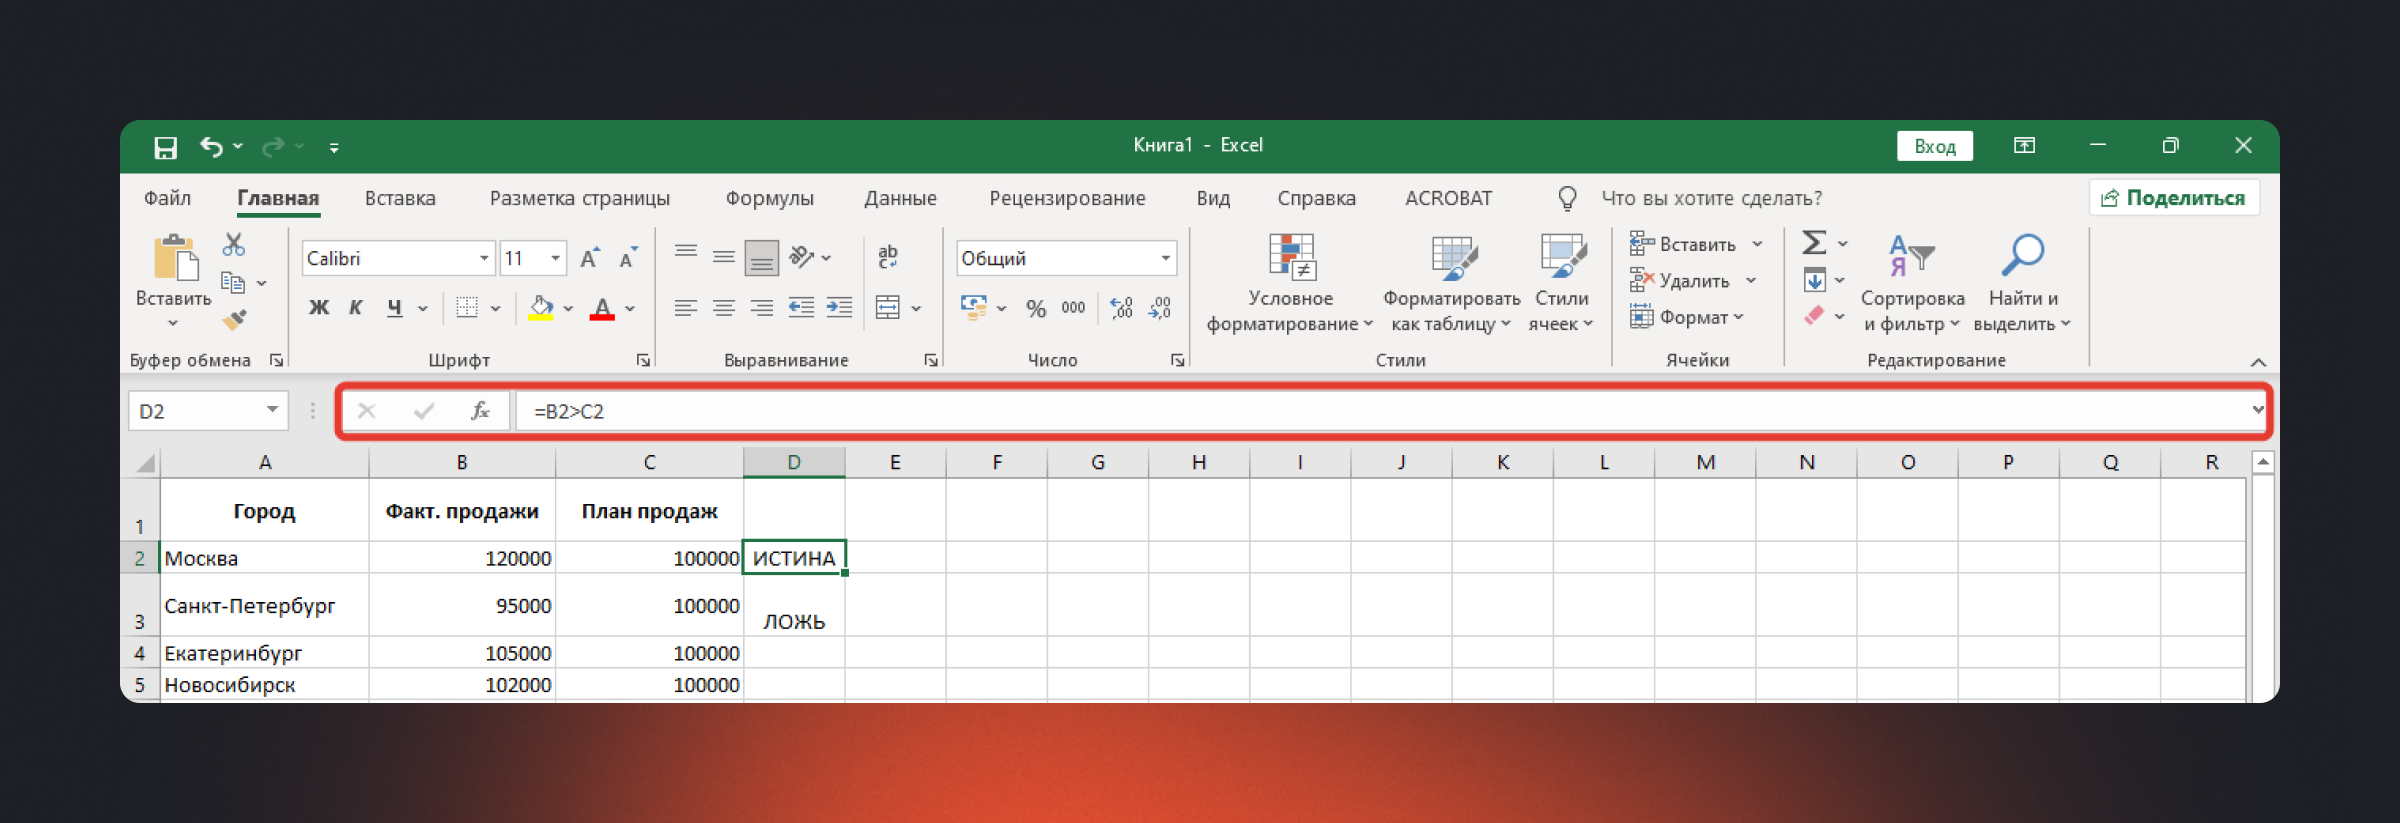Click the AutoSum sigma icon
Image resolution: width=2400 pixels, height=823 pixels.
[x=1813, y=243]
